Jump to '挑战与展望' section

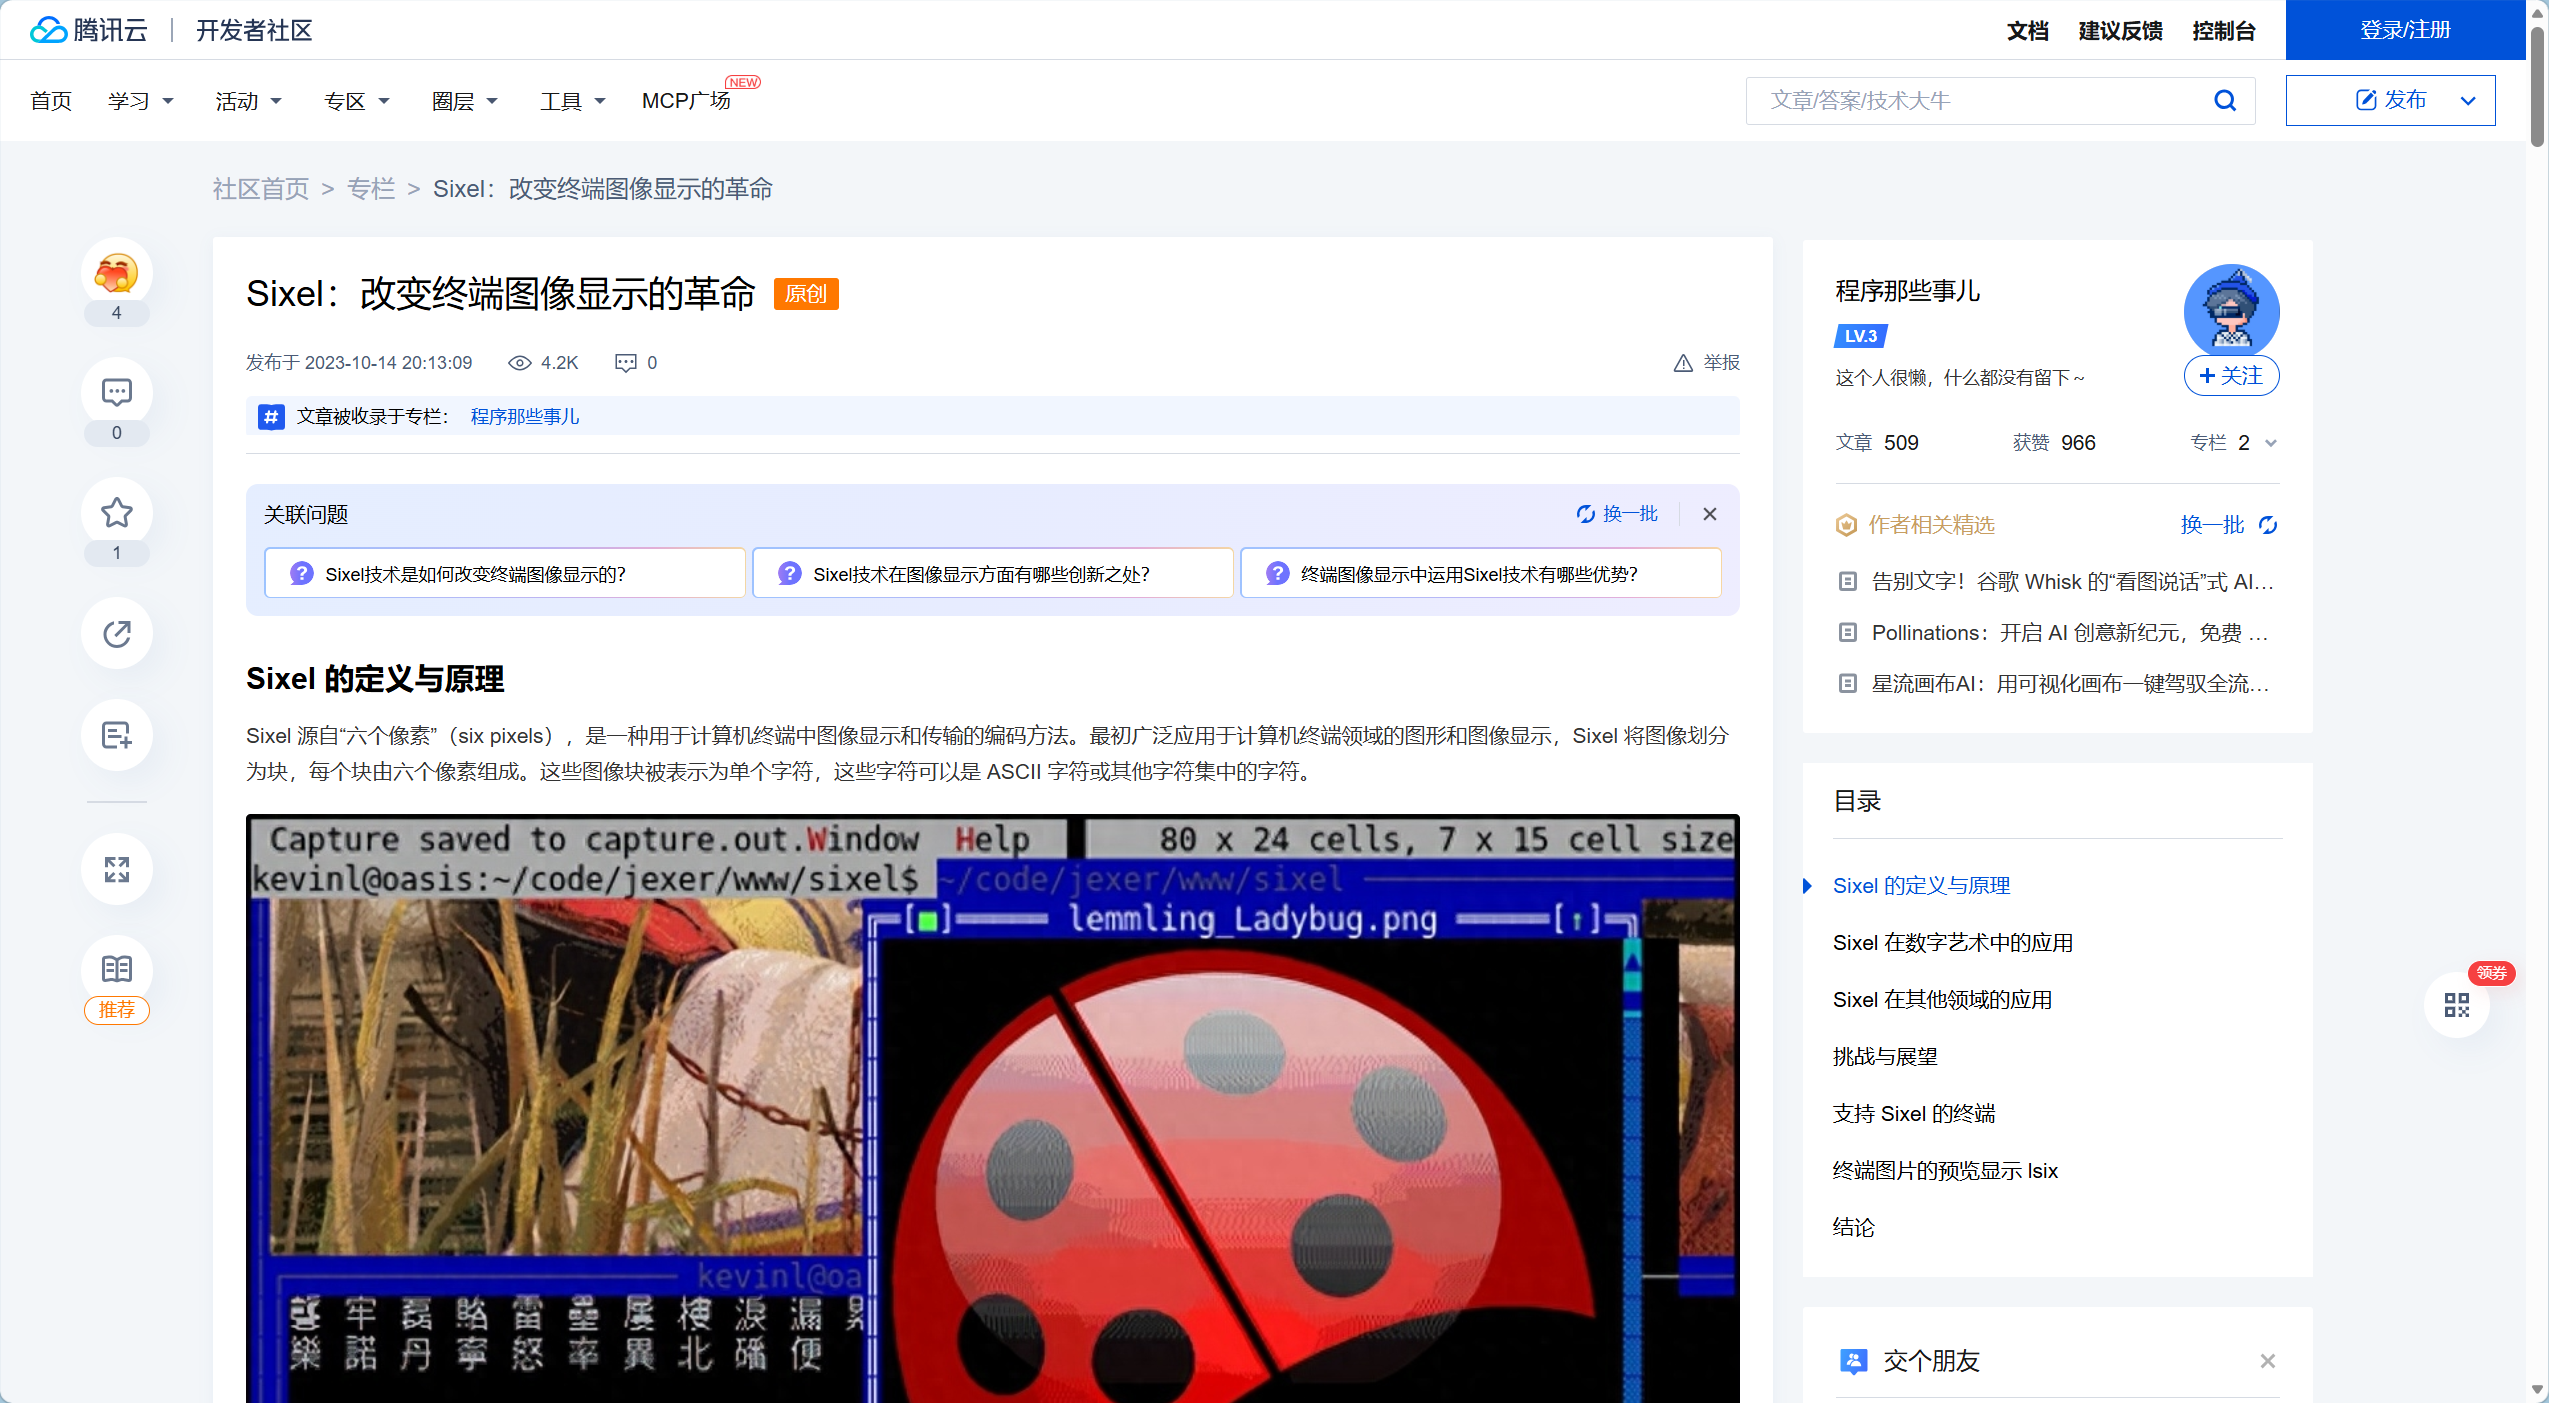(1885, 1057)
